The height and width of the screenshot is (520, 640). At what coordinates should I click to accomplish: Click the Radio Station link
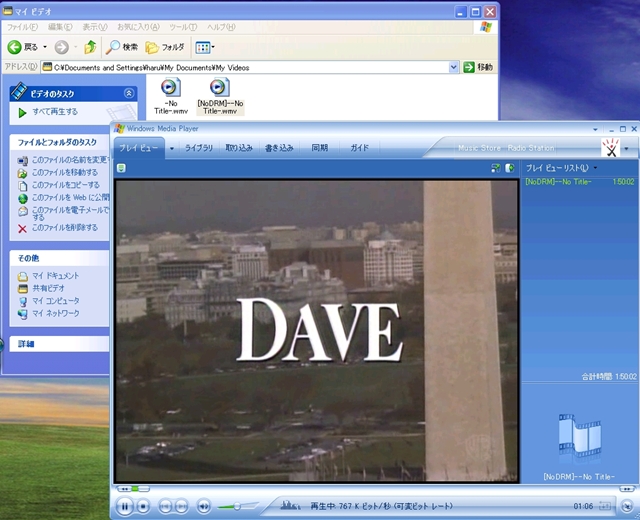pos(531,148)
